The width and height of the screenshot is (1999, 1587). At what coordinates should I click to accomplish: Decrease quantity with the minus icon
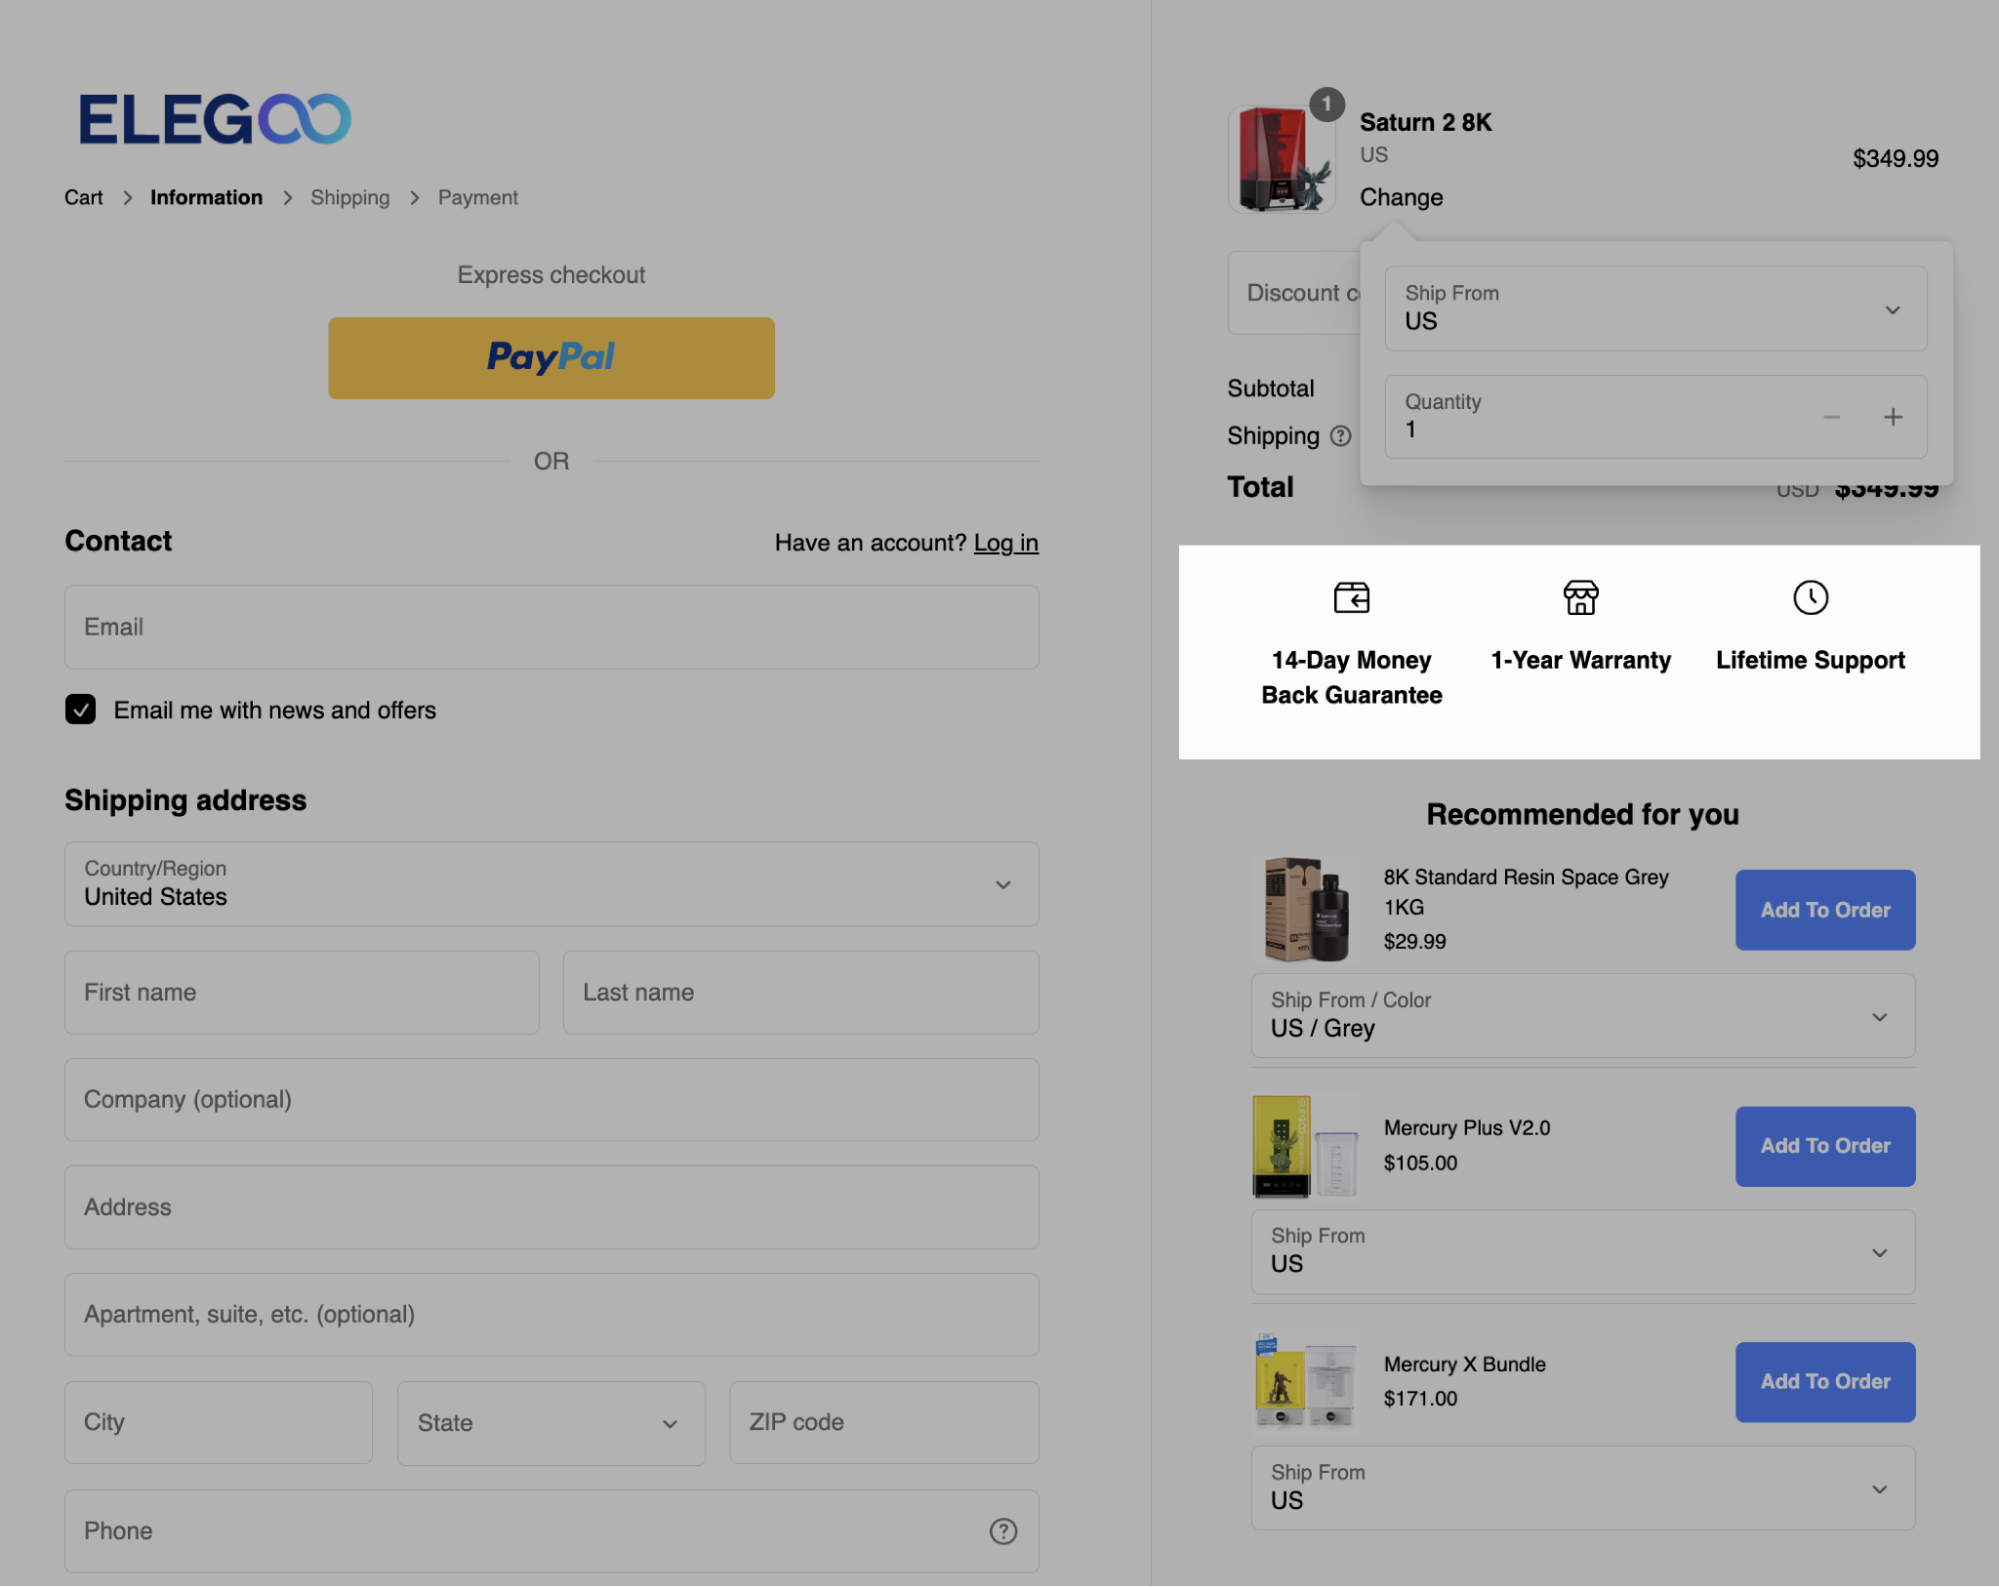(x=1831, y=417)
